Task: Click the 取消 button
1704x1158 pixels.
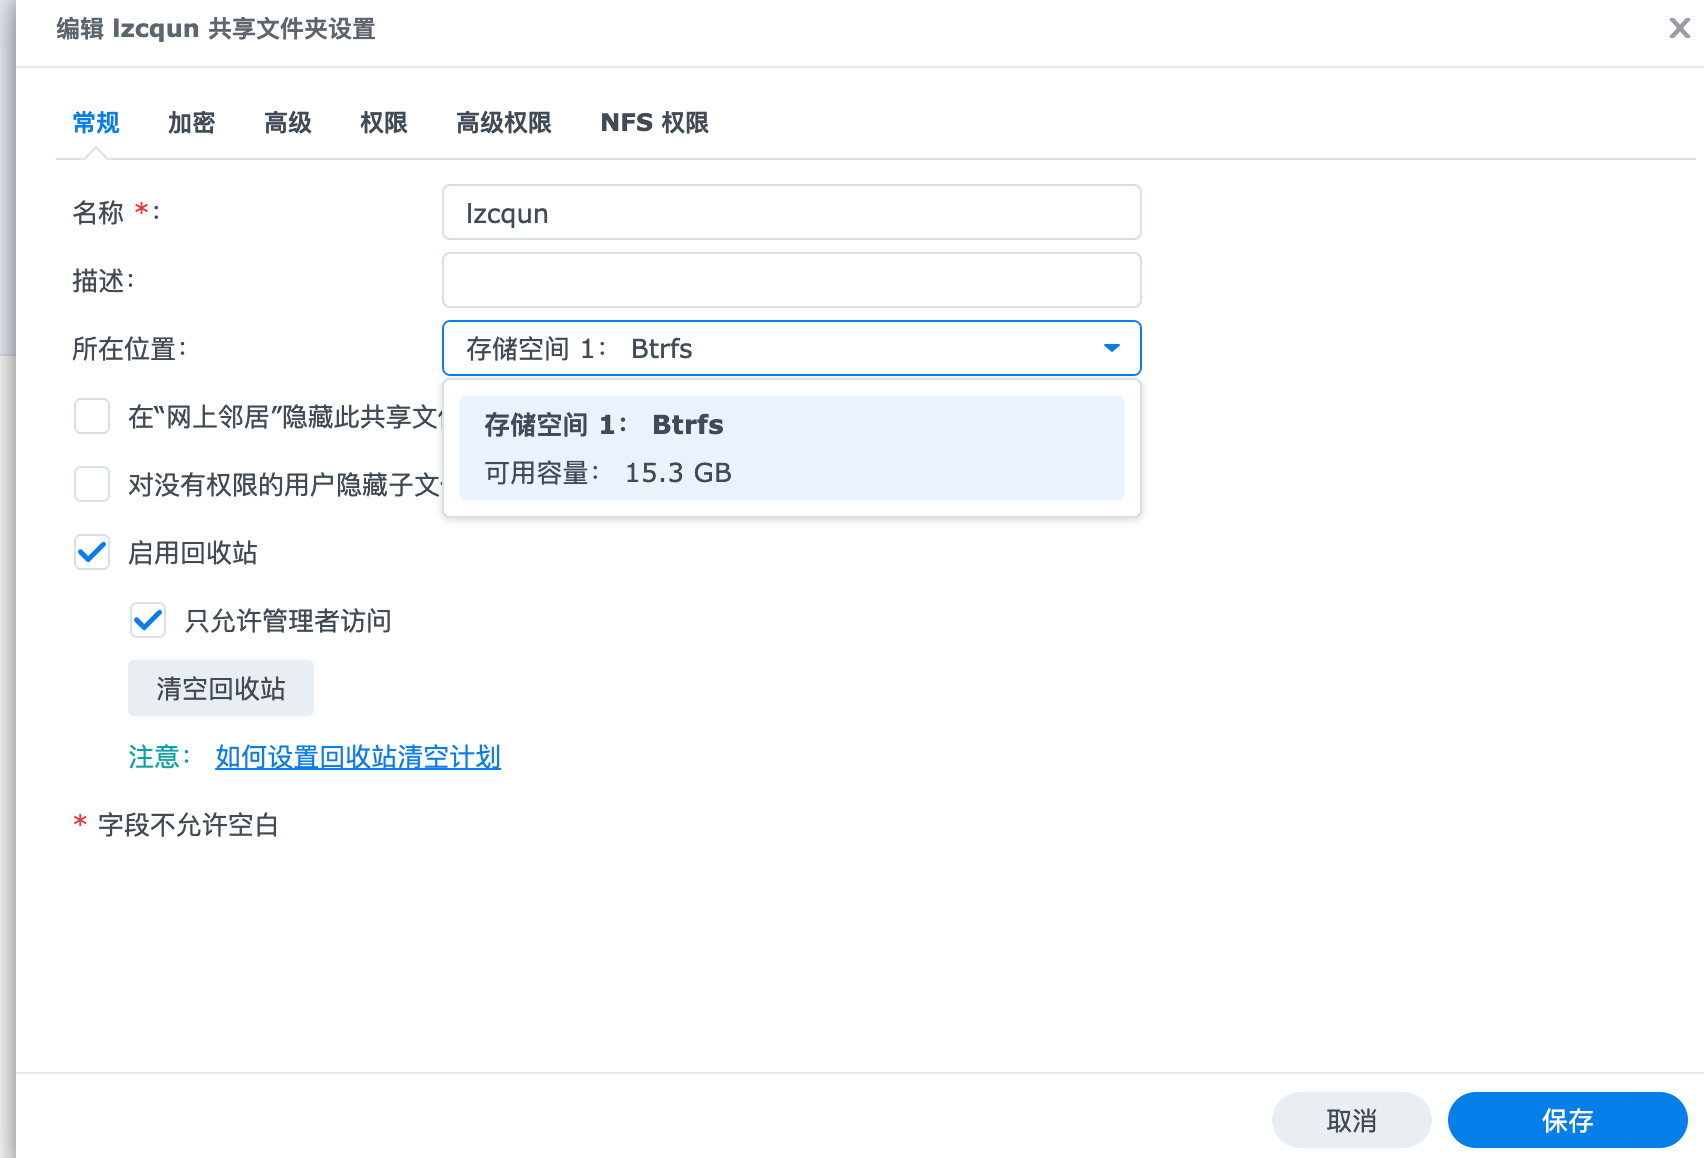Action: coord(1351,1120)
